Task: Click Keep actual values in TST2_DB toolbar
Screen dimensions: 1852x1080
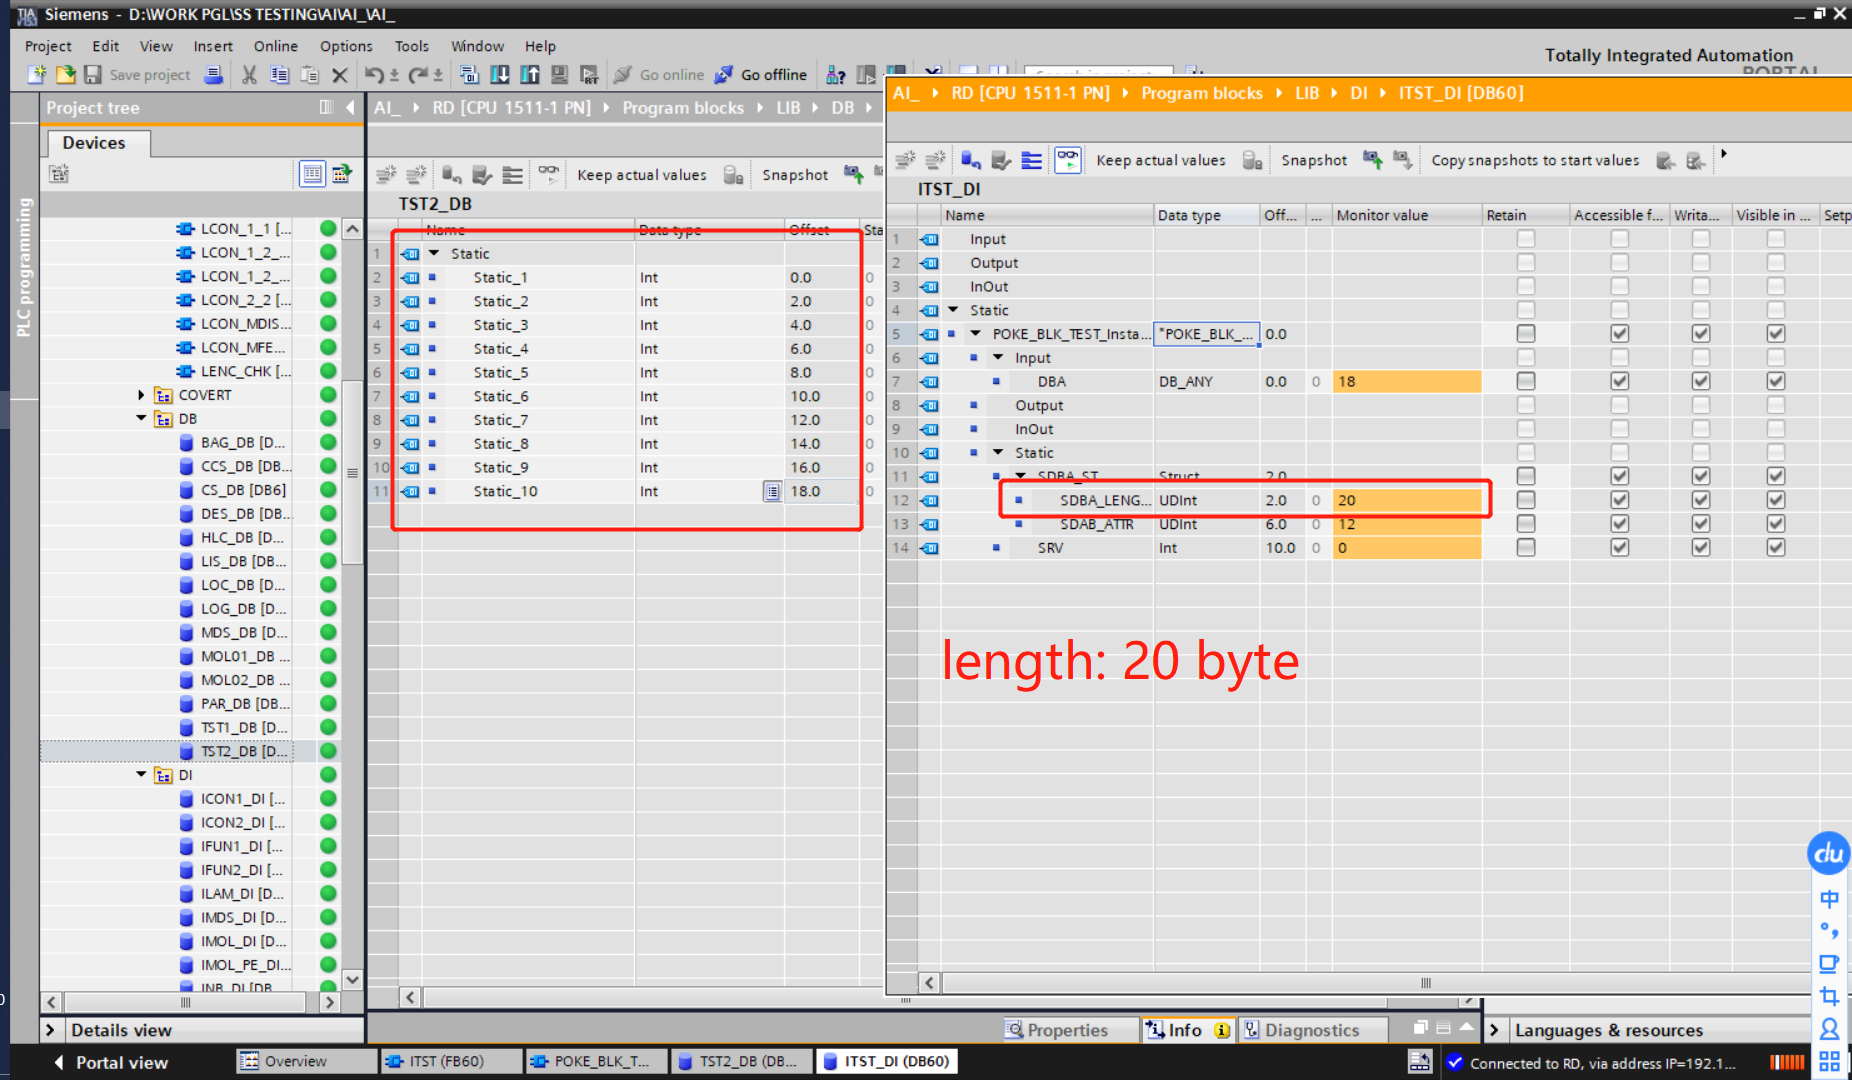Action: click(642, 175)
